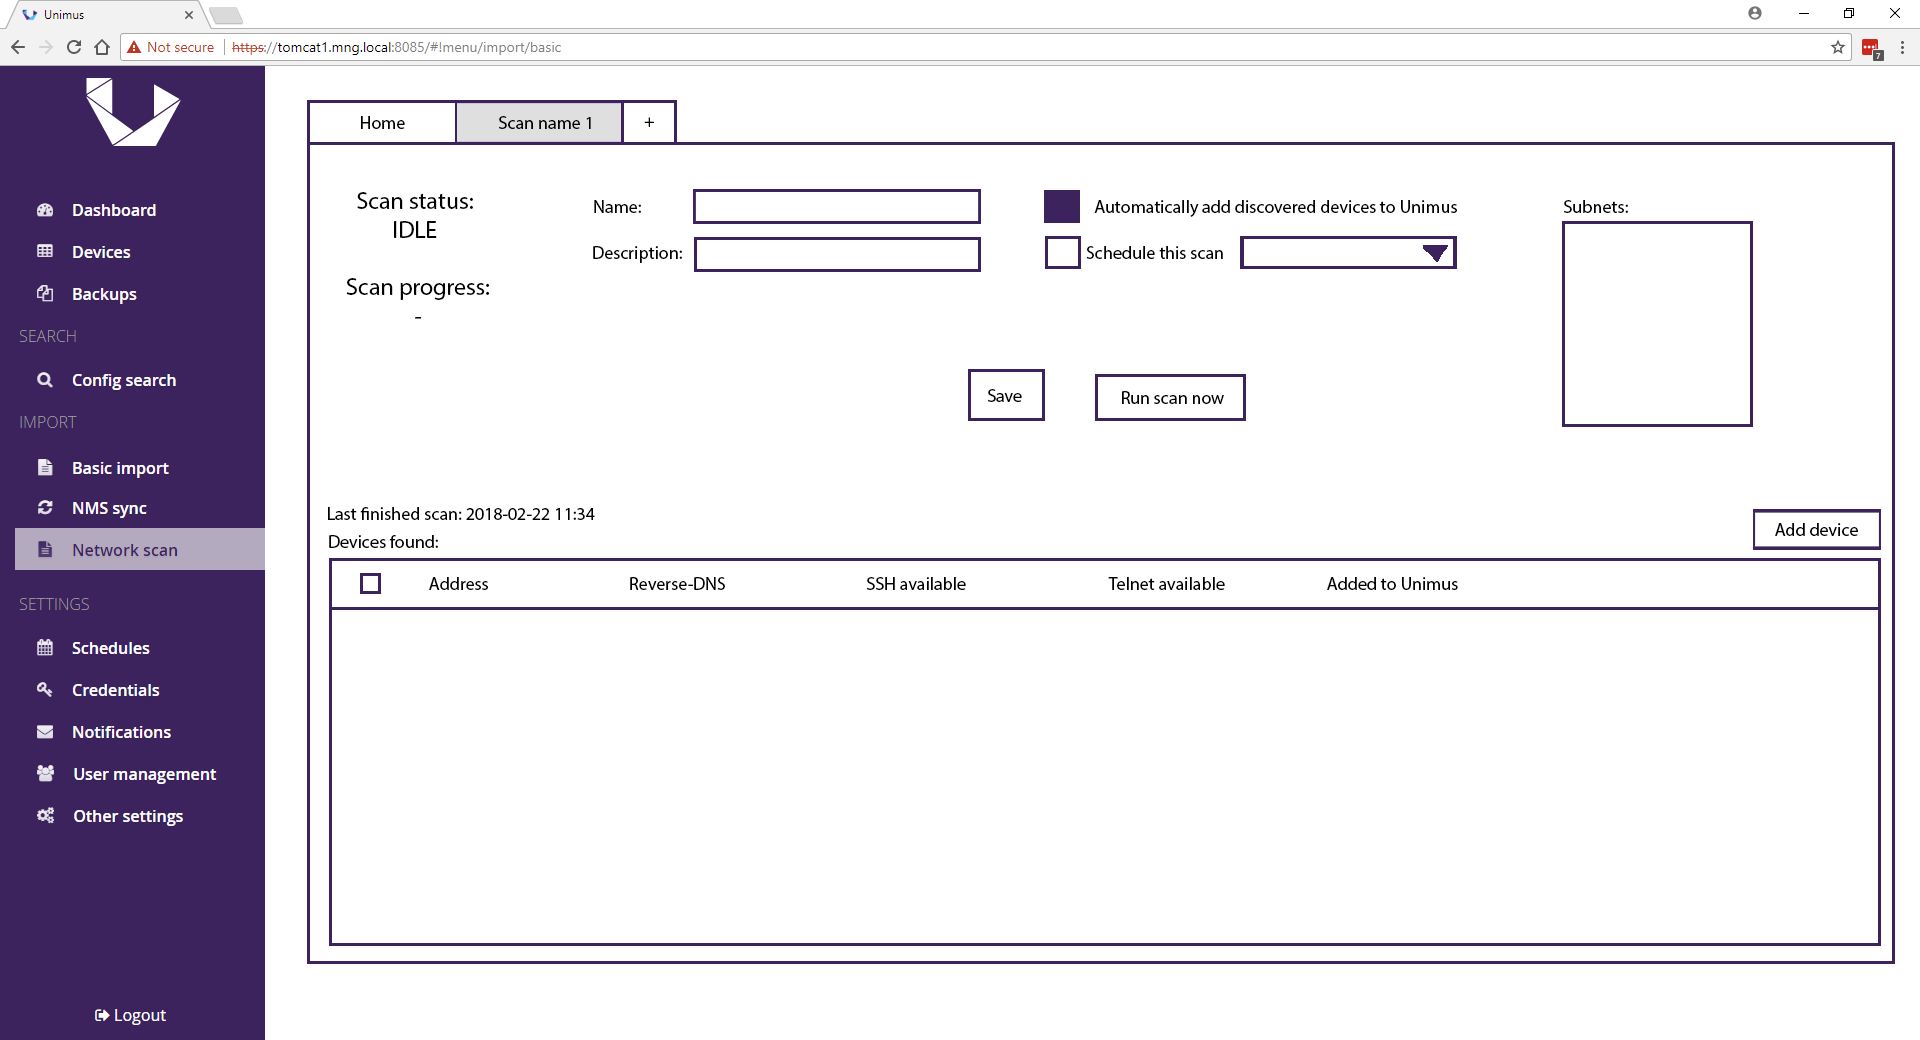Click the browser home icon
Viewport: 1920px width, 1040px height.
coord(102,47)
